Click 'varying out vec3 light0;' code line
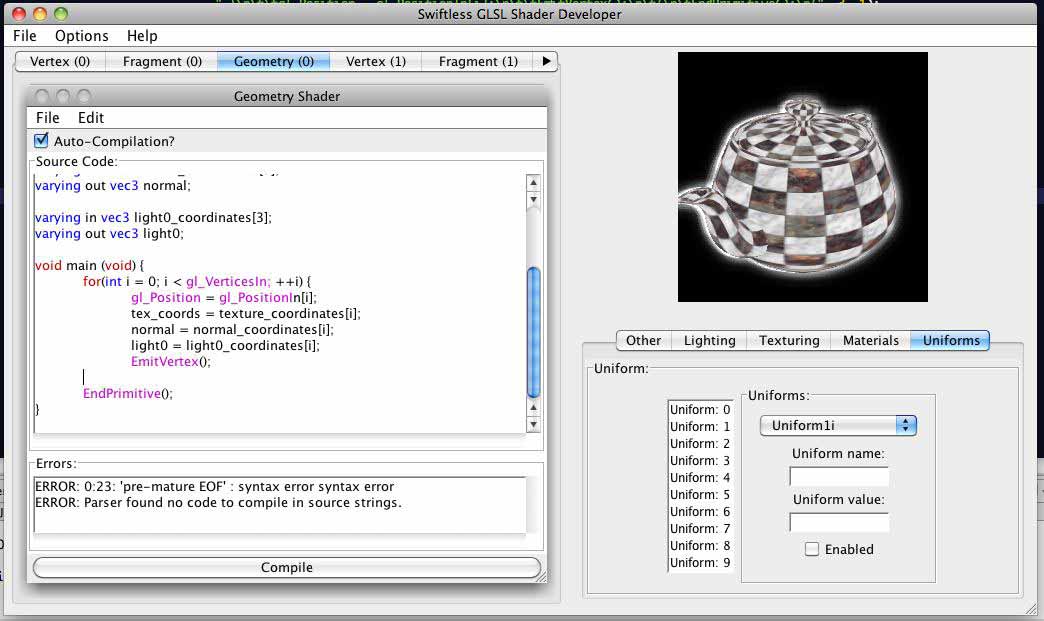This screenshot has height=621, width=1044. tap(109, 234)
